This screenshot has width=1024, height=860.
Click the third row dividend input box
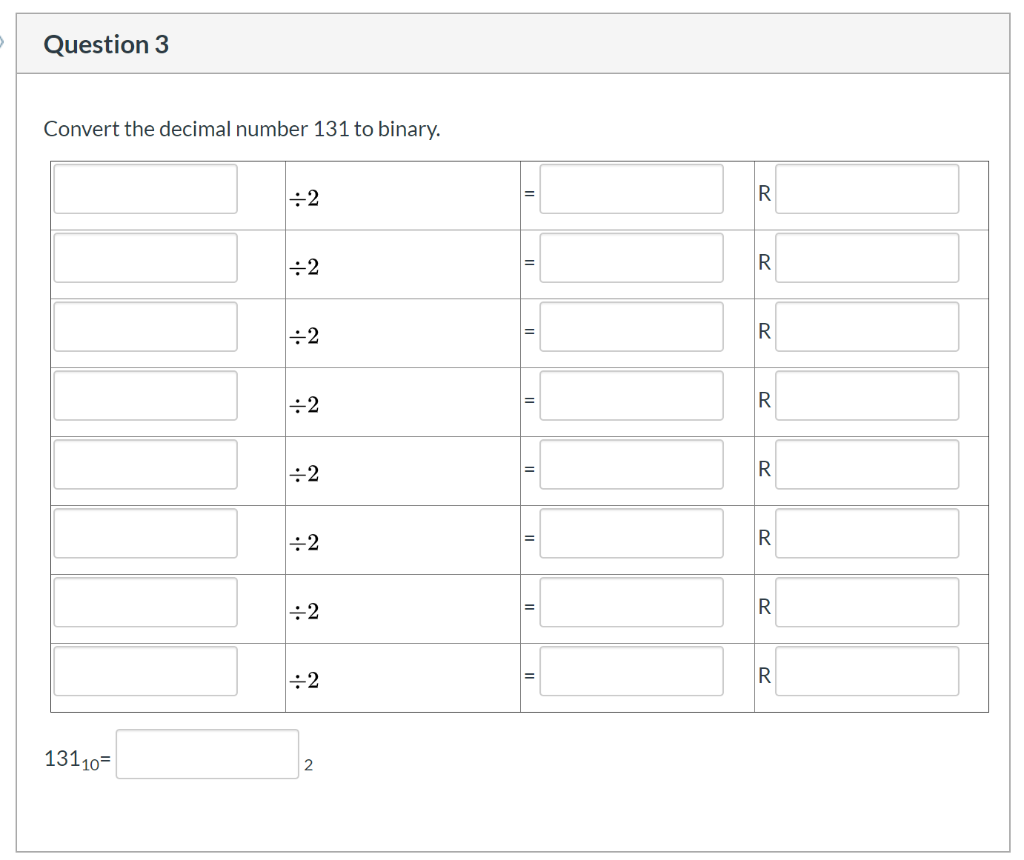pos(144,327)
